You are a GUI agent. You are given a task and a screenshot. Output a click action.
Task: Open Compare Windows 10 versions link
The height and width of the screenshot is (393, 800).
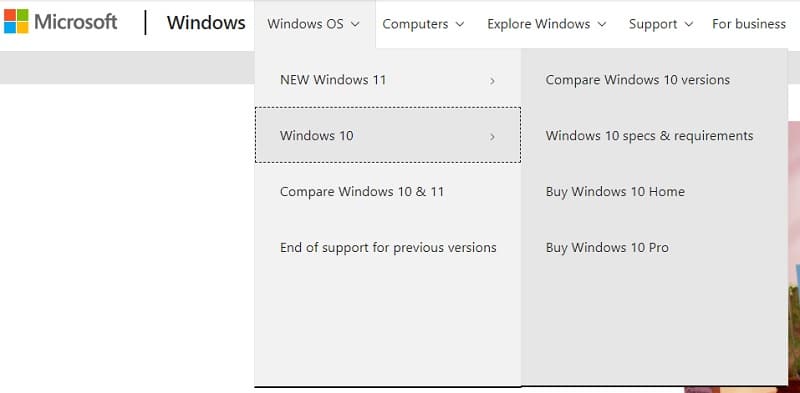tap(637, 80)
